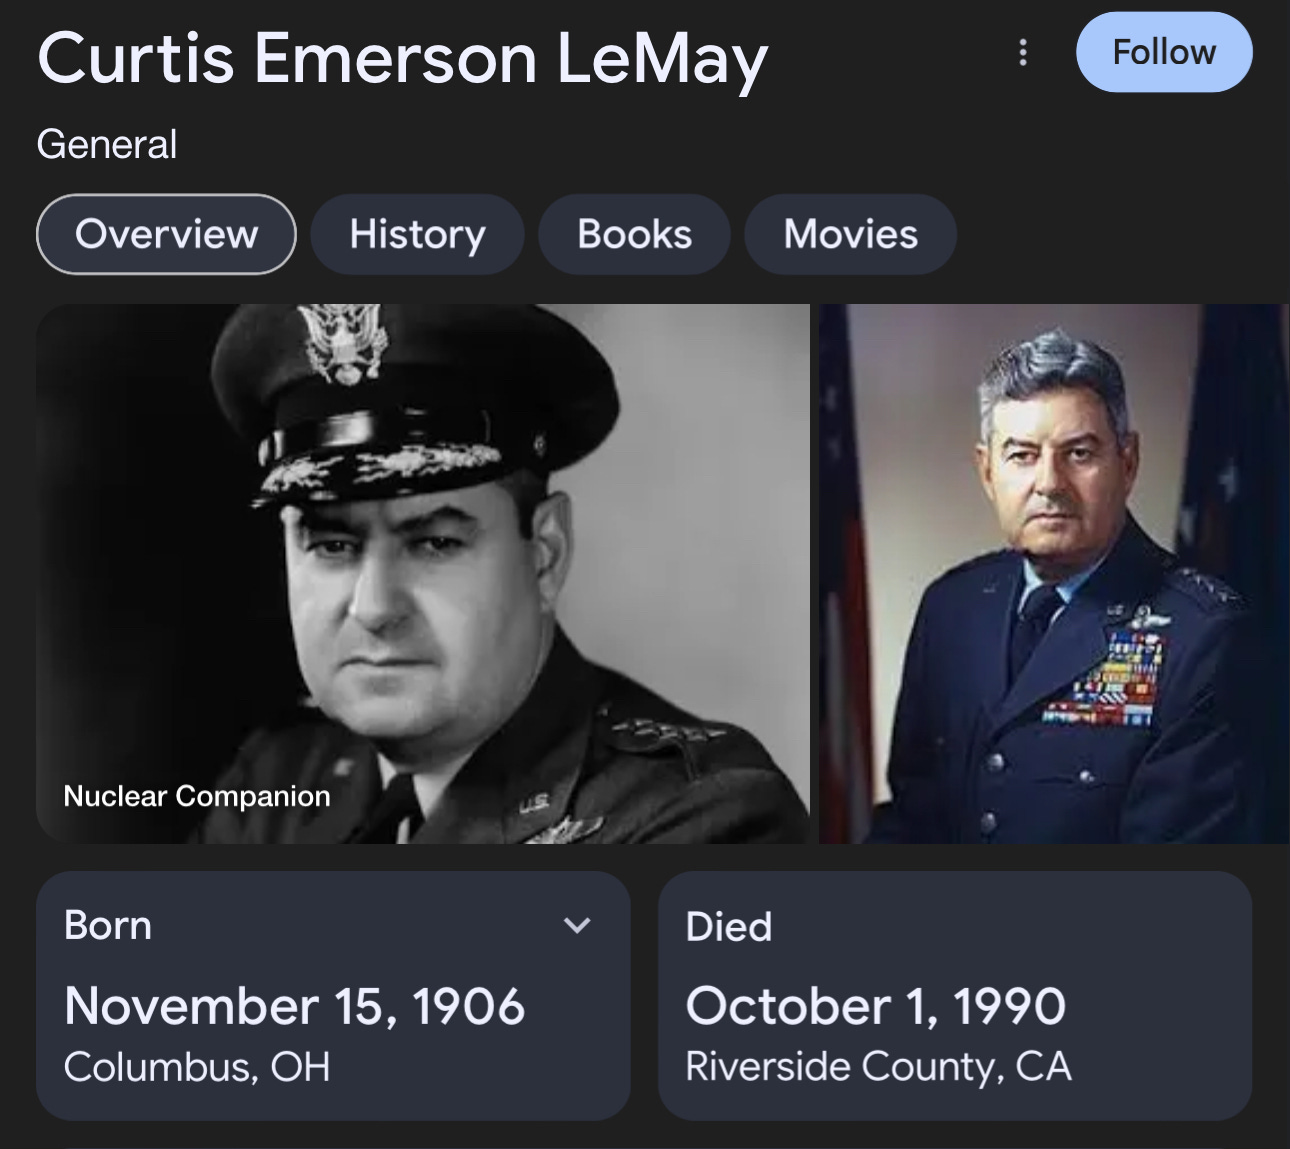This screenshot has height=1149, width=1290.
Task: Go to the Movies tab
Action: [x=850, y=234]
